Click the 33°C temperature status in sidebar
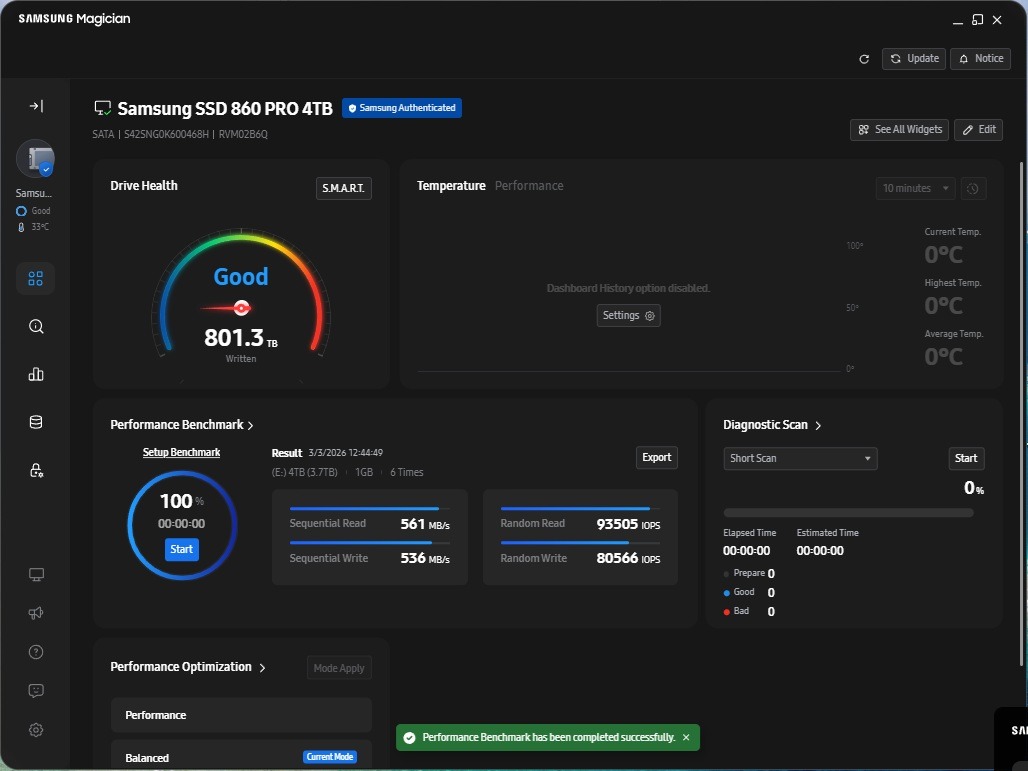The height and width of the screenshot is (771, 1028). 40,227
